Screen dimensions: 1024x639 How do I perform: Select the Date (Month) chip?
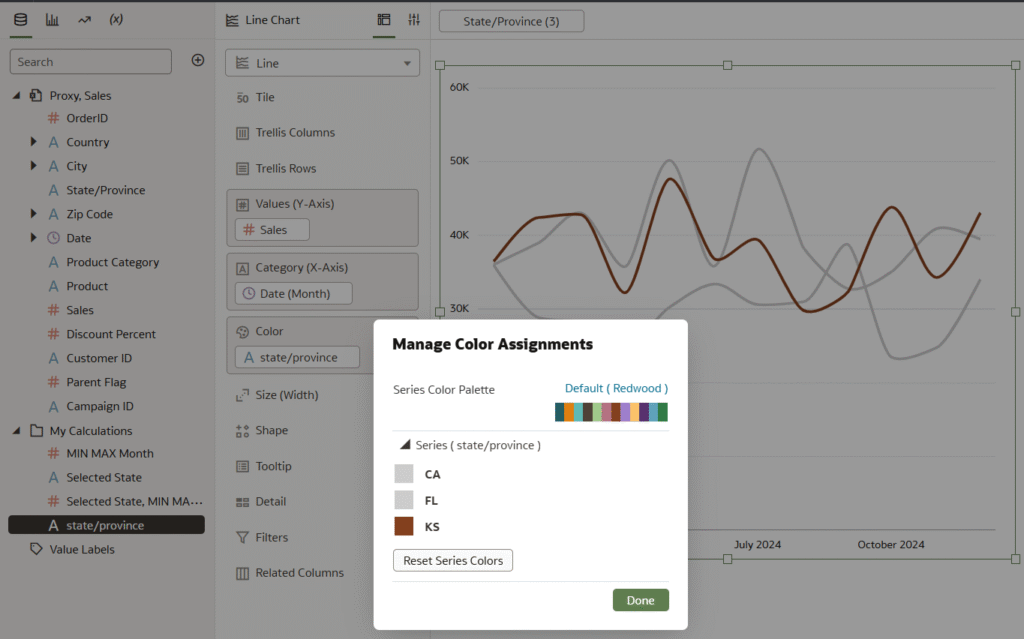click(294, 293)
